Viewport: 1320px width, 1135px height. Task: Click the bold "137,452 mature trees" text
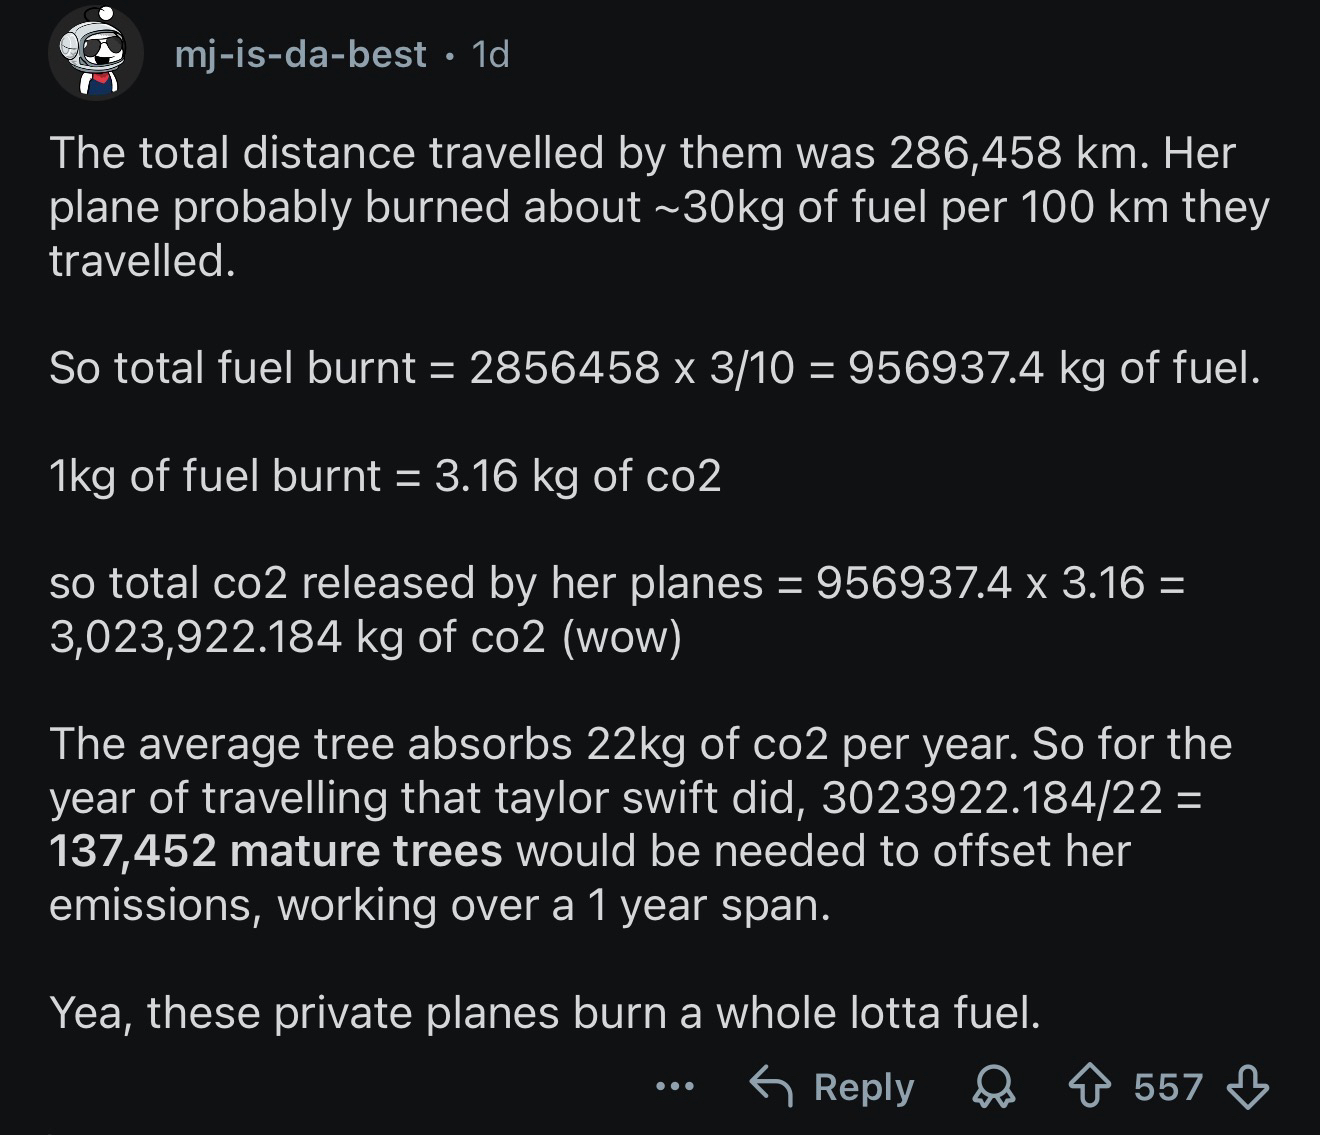[275, 851]
